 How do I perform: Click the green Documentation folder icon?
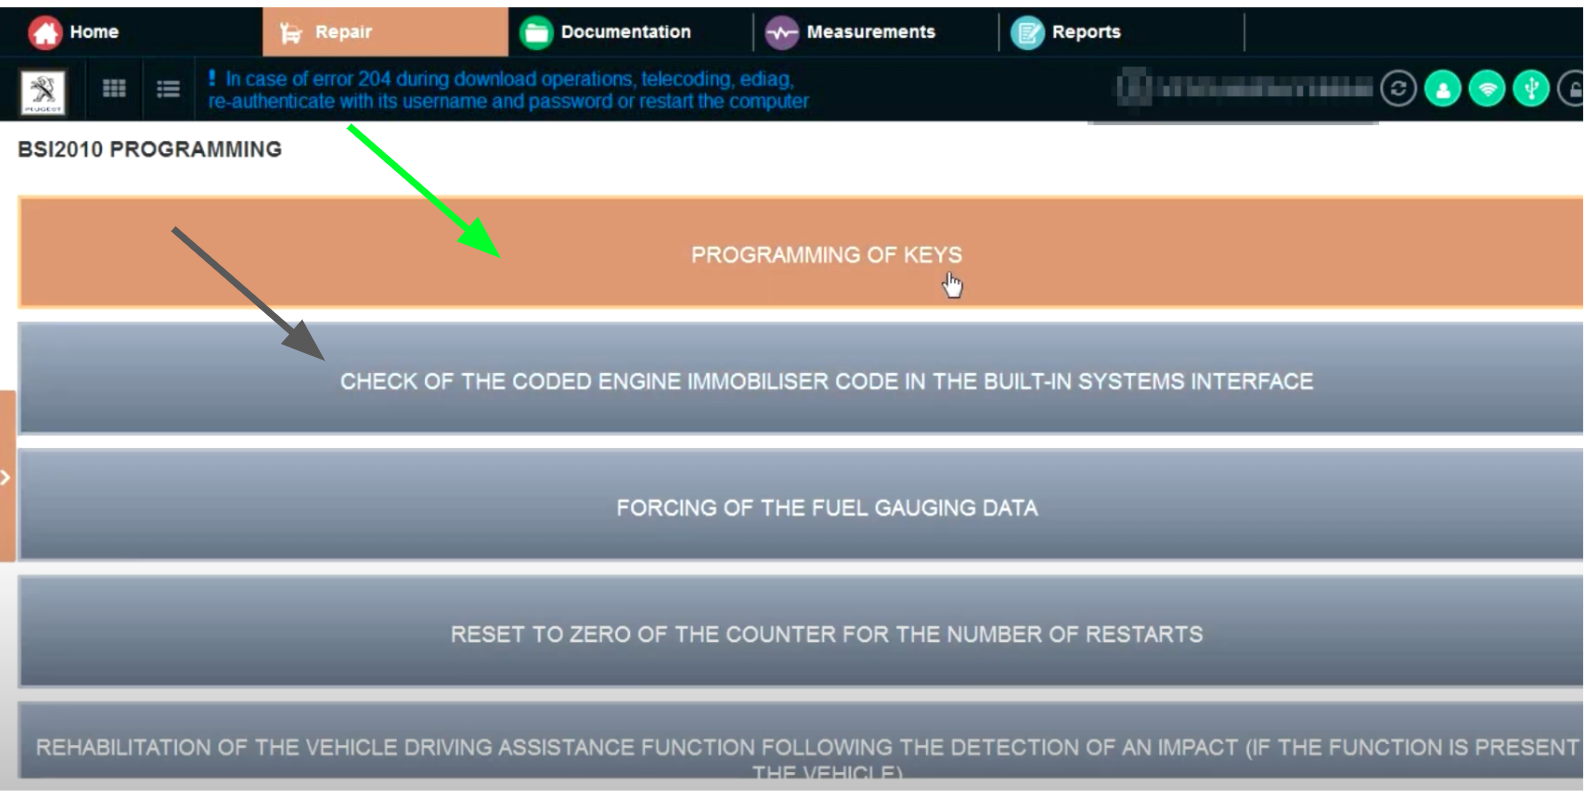[x=536, y=32]
